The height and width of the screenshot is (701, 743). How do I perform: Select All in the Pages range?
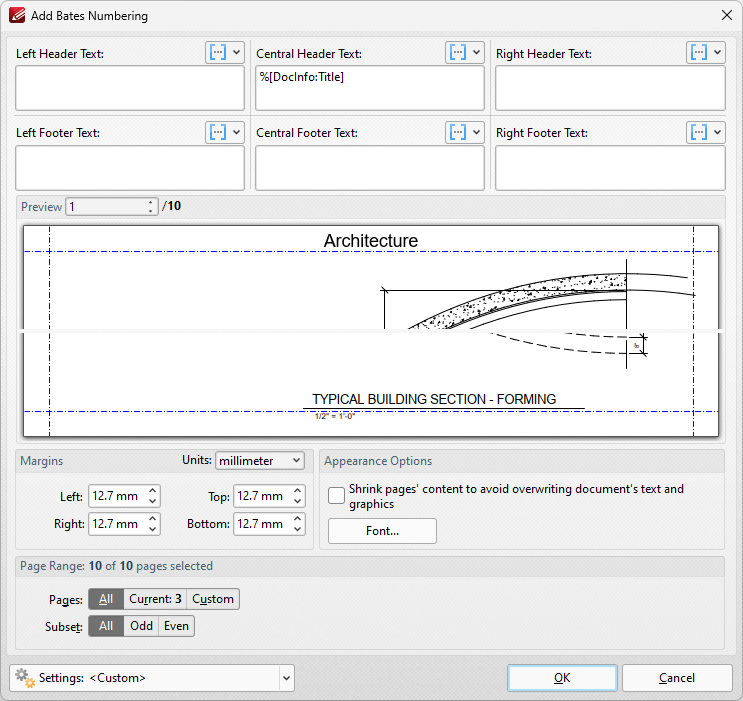106,599
